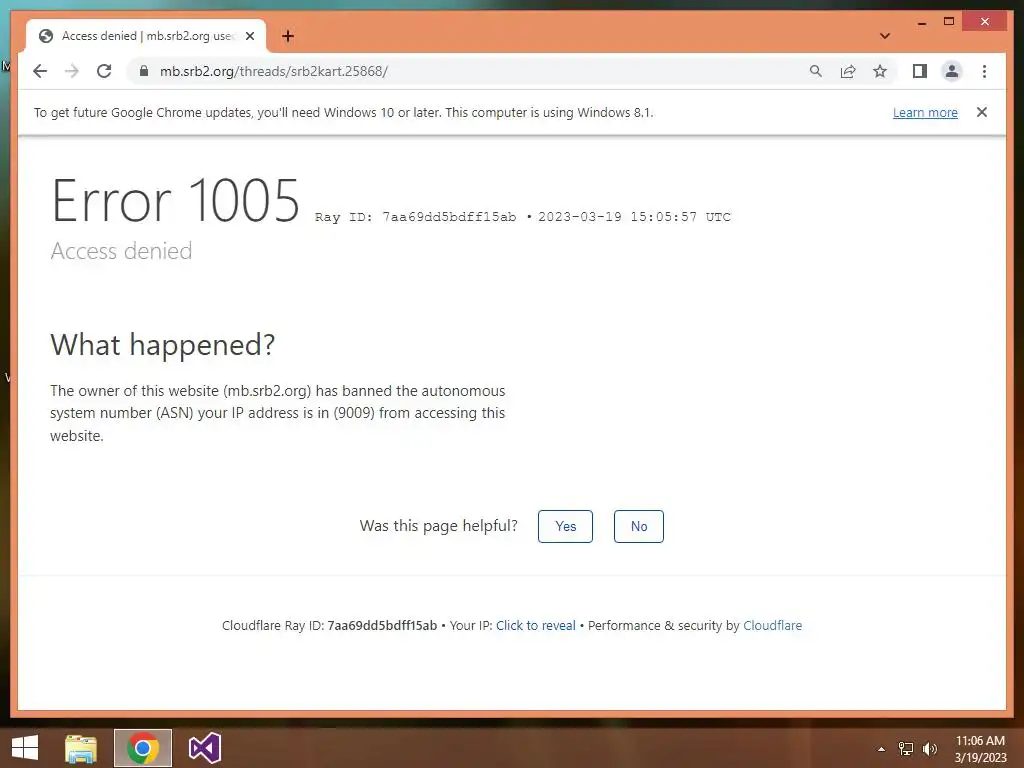Viewport: 1024px width, 768px height.
Task: Click to reveal your IP address
Action: click(x=536, y=626)
